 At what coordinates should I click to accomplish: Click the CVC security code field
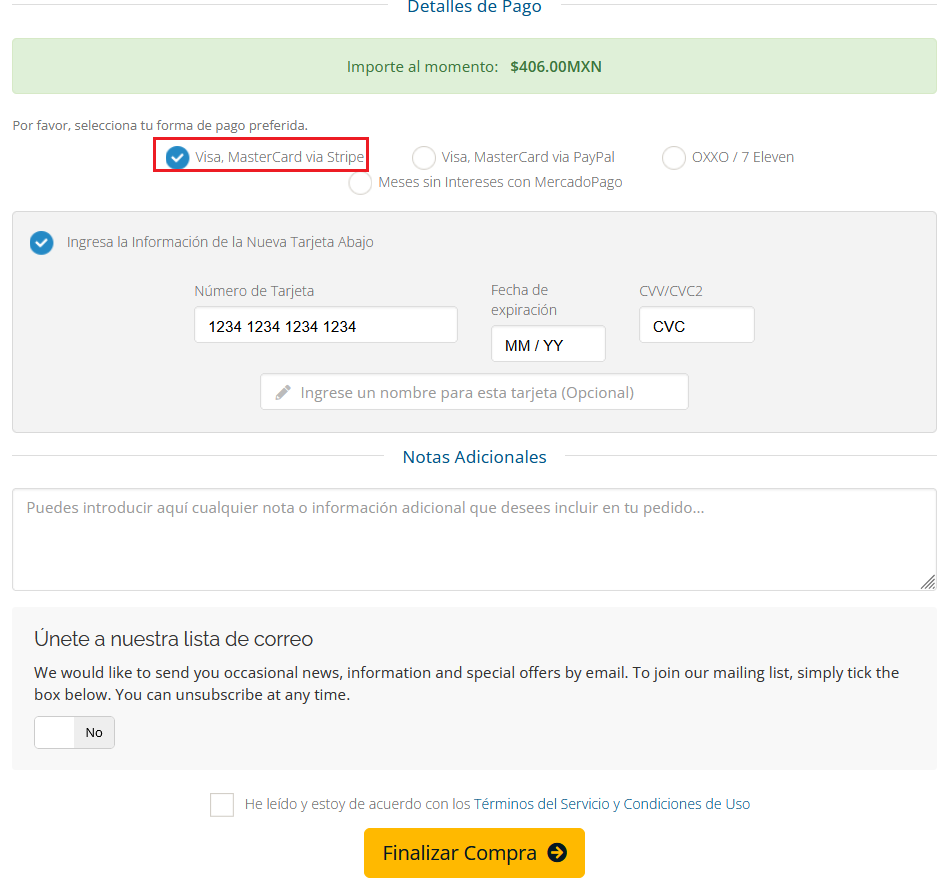tap(696, 326)
